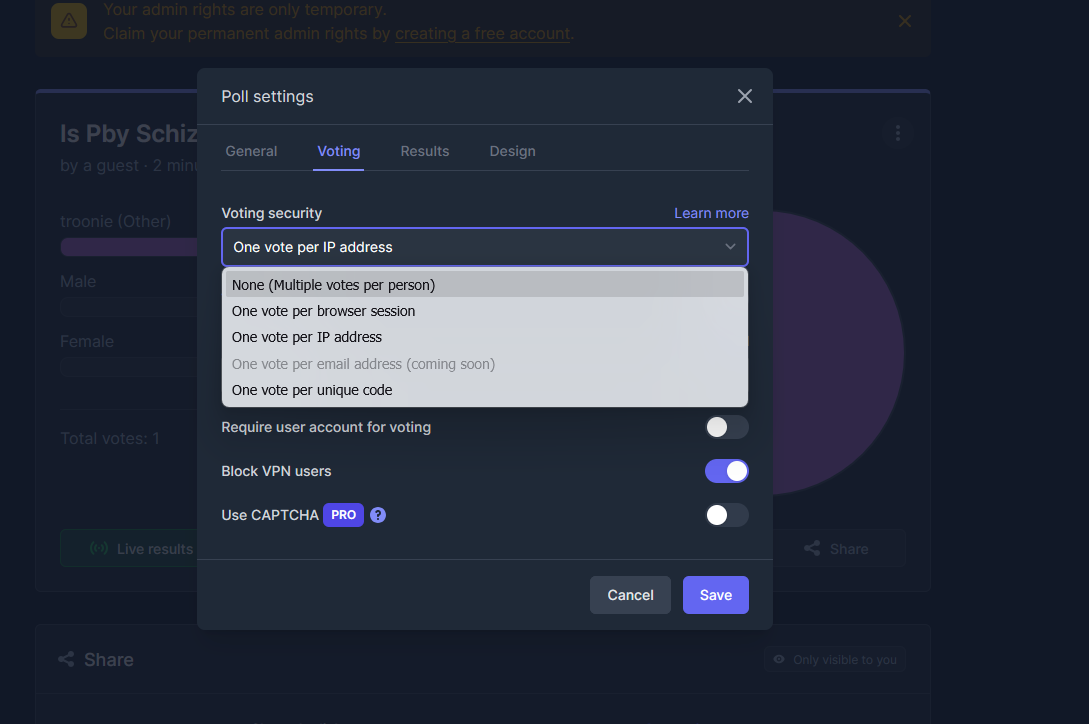Click the Live results broadcast icon
Image resolution: width=1089 pixels, height=724 pixels.
[99, 548]
